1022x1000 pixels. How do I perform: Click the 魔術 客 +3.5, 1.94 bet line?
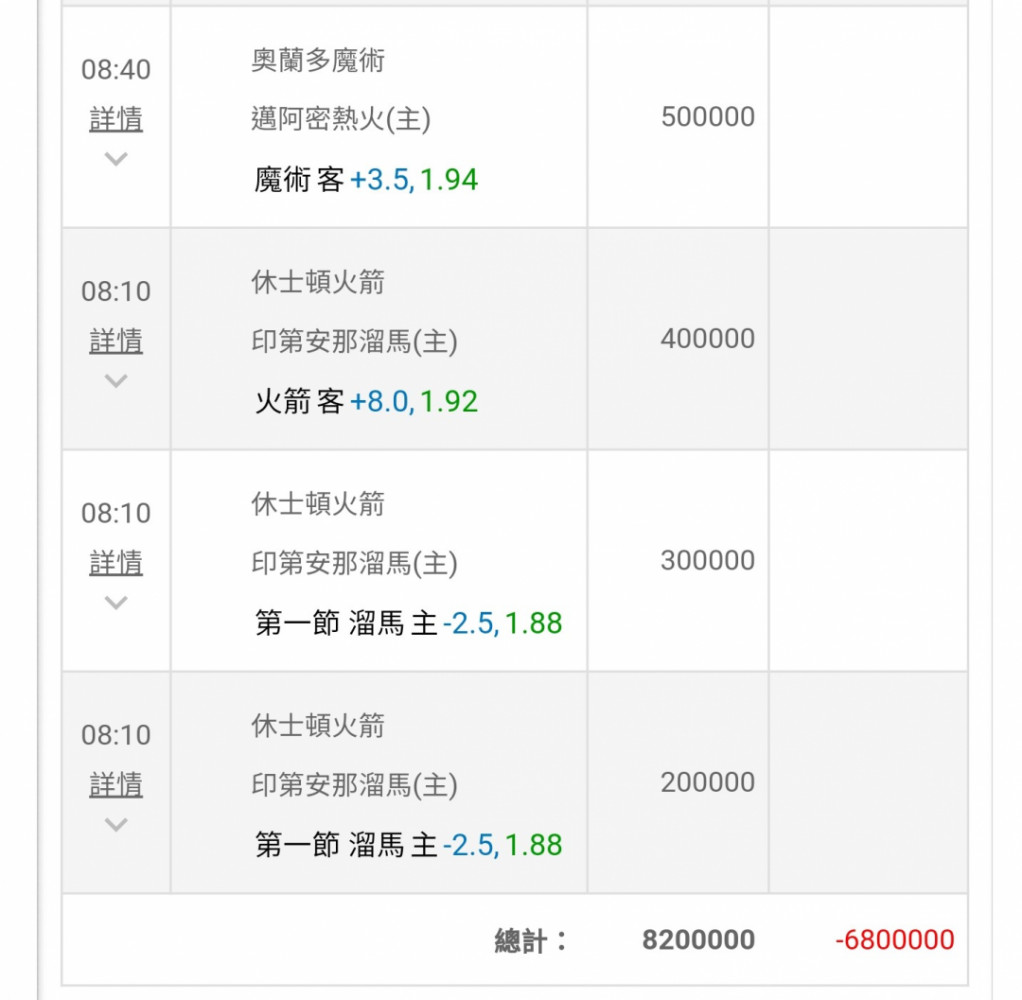coord(366,179)
